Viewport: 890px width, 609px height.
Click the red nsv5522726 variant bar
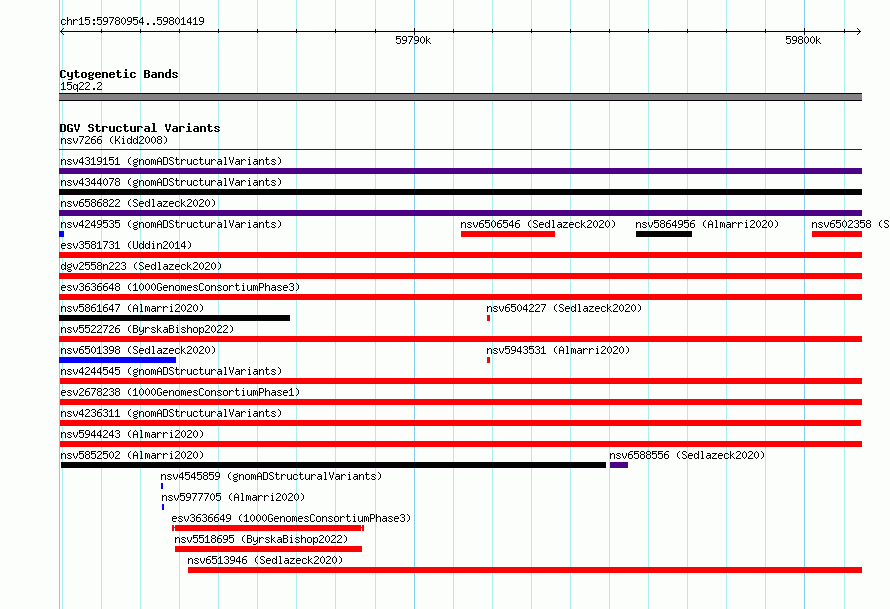[461, 339]
